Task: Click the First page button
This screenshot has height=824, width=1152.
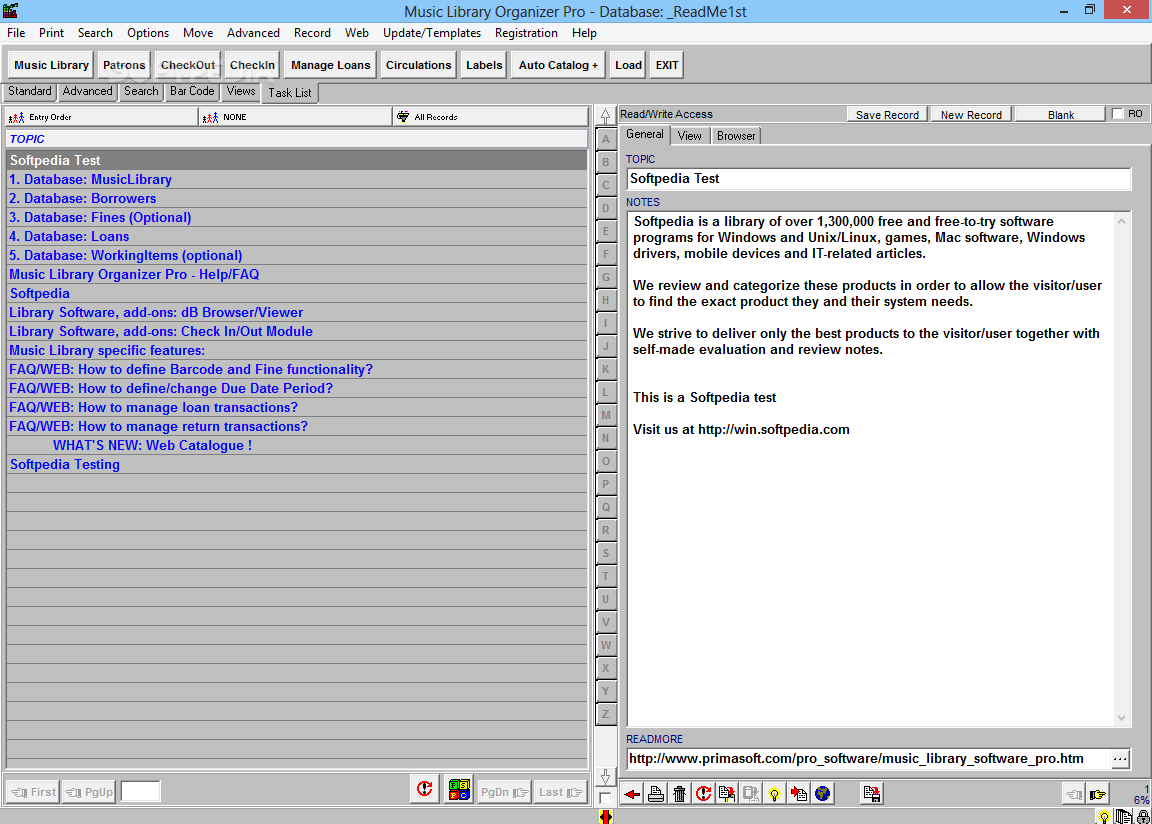Action: (x=34, y=792)
